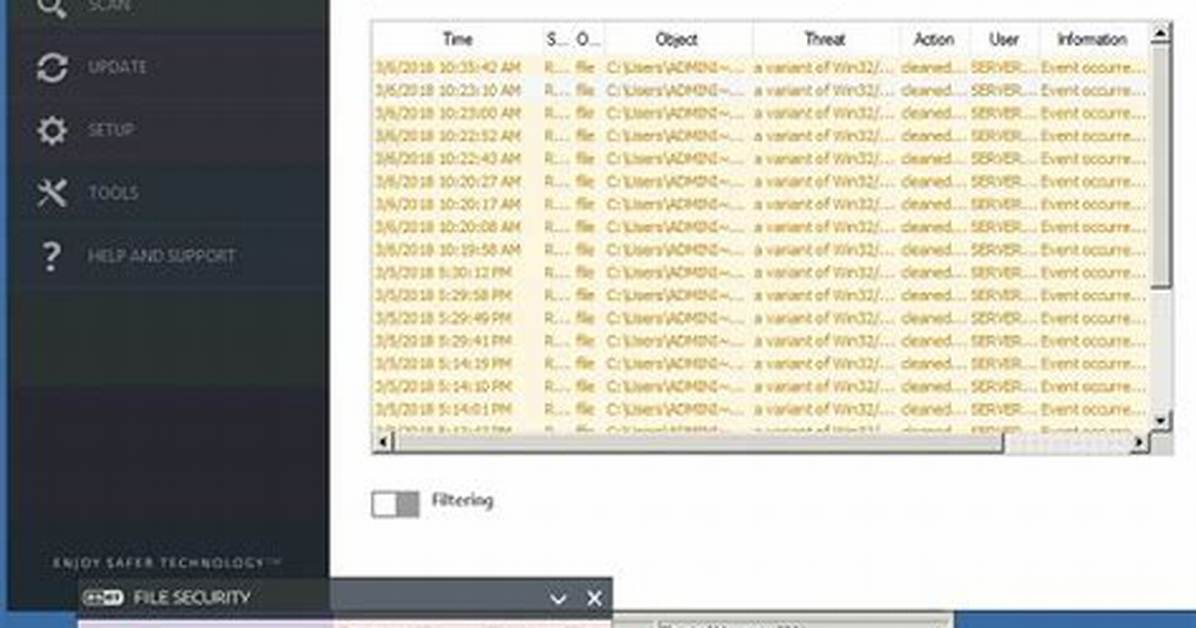Sort by the Object column header
The image size is (1196, 628).
[x=677, y=39]
